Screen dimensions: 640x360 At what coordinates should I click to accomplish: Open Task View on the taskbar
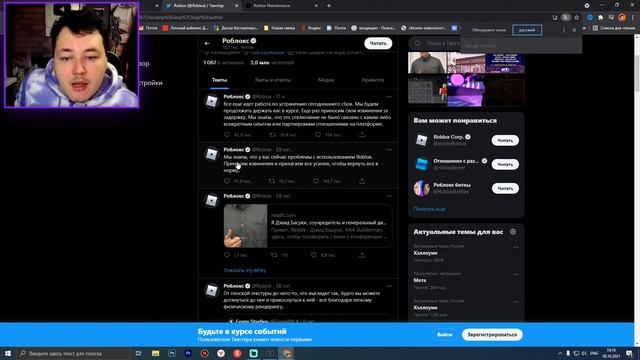pyautogui.click(x=138, y=353)
